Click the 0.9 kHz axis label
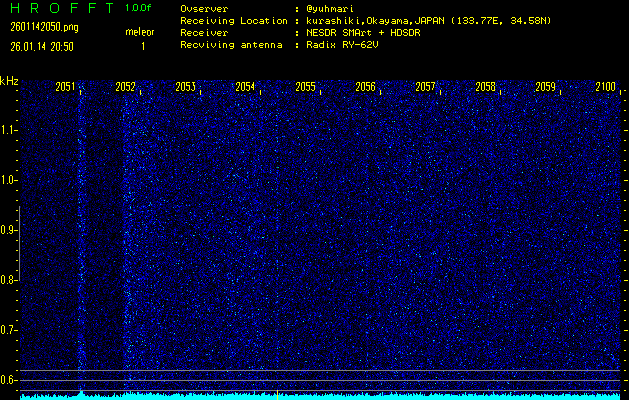The image size is (629, 400). [8, 230]
